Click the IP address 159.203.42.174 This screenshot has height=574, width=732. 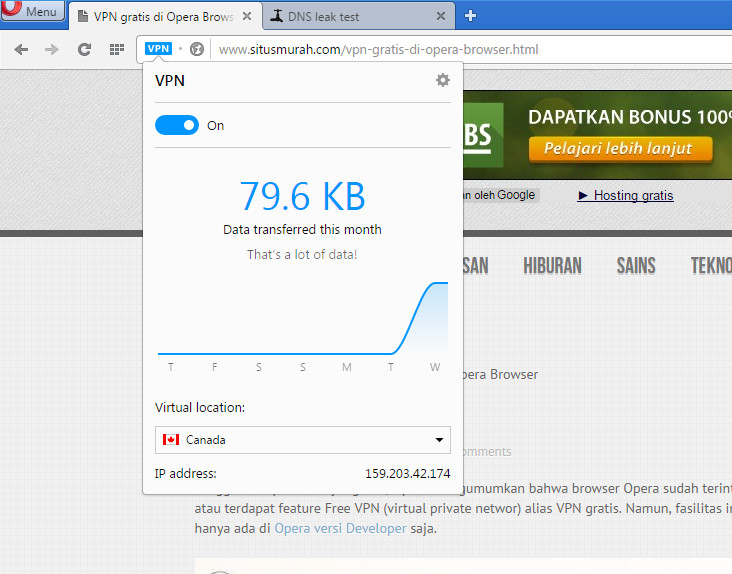(407, 474)
